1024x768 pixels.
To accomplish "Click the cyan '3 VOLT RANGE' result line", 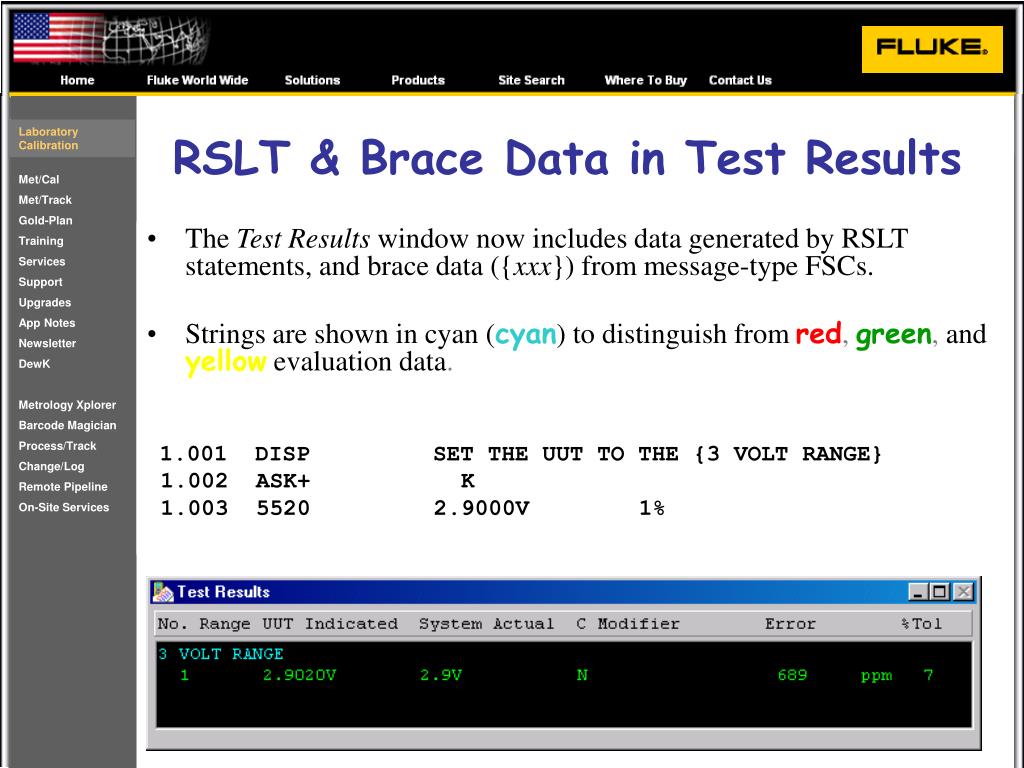I will 221,654.
